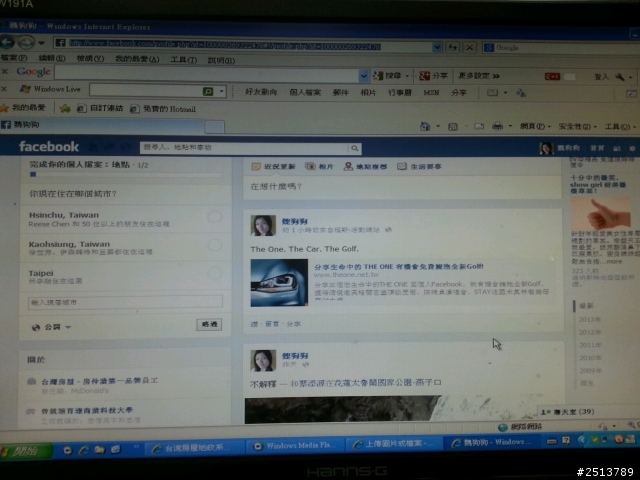Click the 略過 skip button
This screenshot has height=480, width=640.
pos(209,324)
